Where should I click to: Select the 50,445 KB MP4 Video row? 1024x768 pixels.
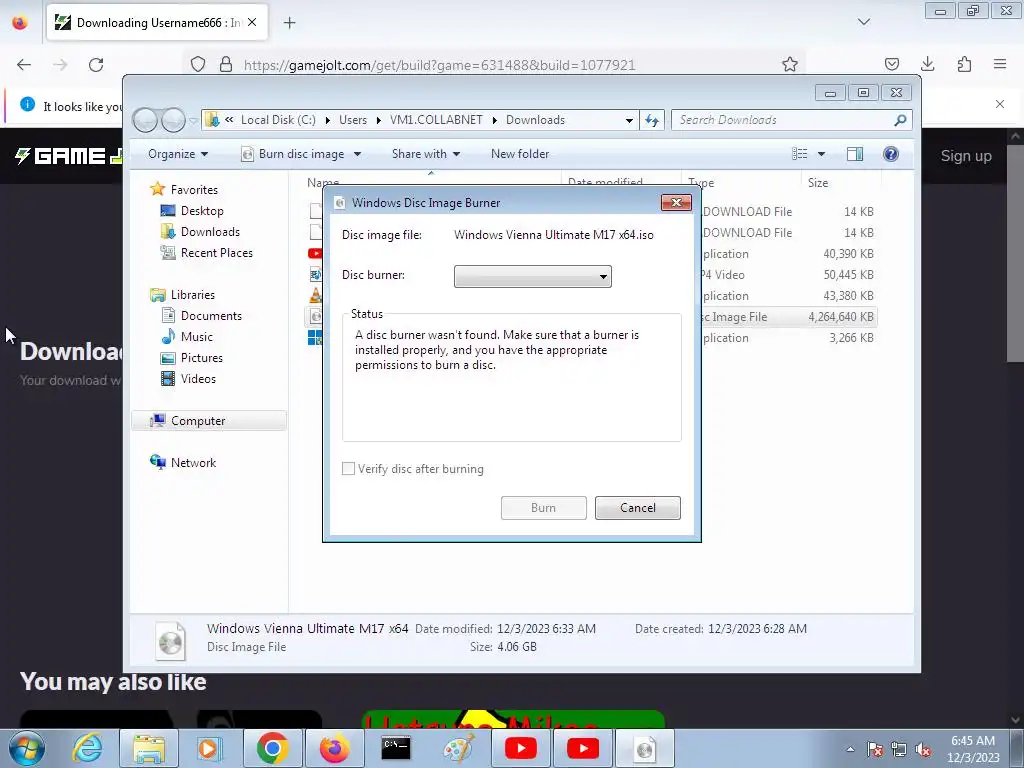tap(591, 275)
